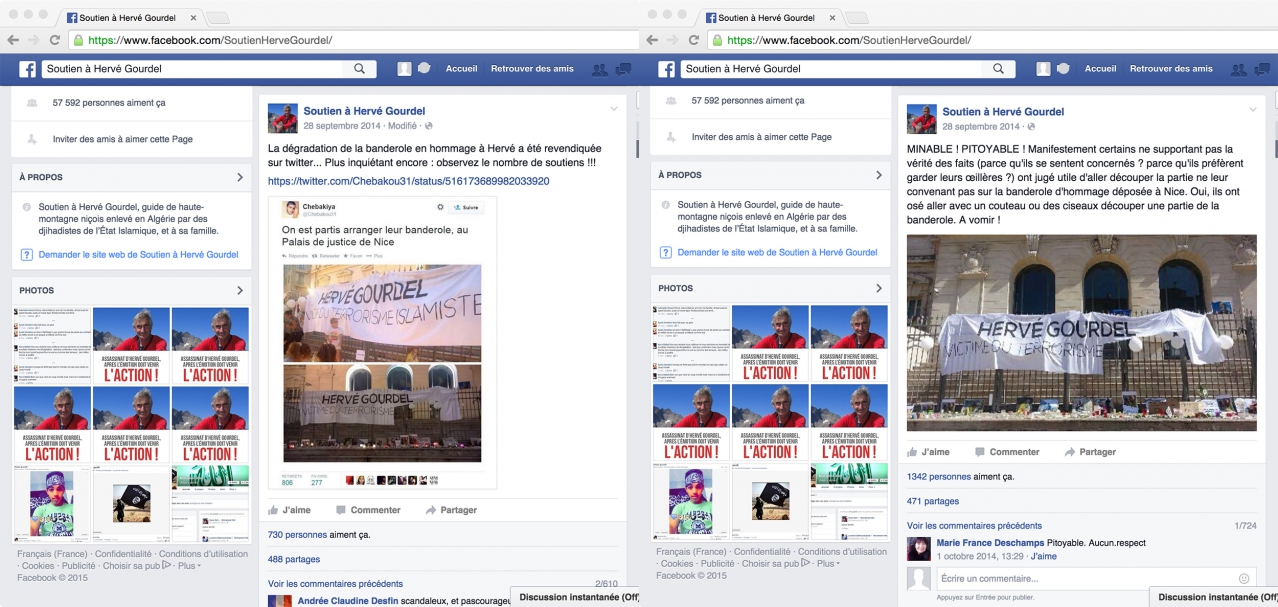Viewport: 1278px width, 607px height.
Task: Open Retrouver des amis in the left window
Action: 532,69
